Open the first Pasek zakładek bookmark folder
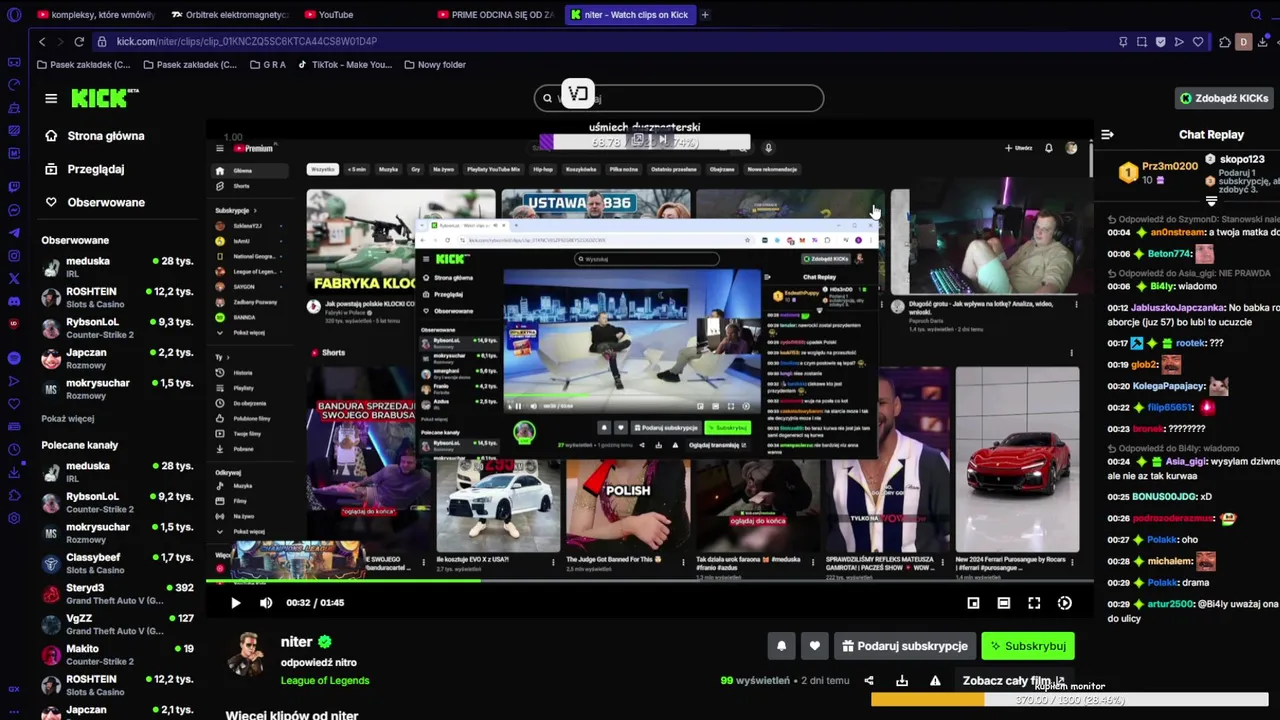Image resolution: width=1280 pixels, height=720 pixels. (83, 65)
